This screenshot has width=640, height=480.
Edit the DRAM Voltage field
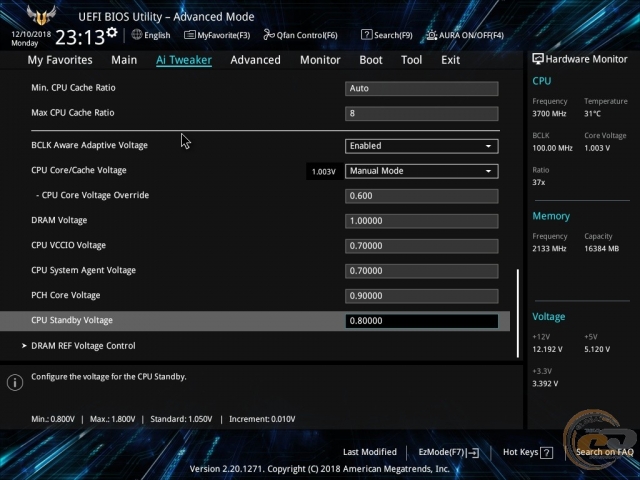422,221
